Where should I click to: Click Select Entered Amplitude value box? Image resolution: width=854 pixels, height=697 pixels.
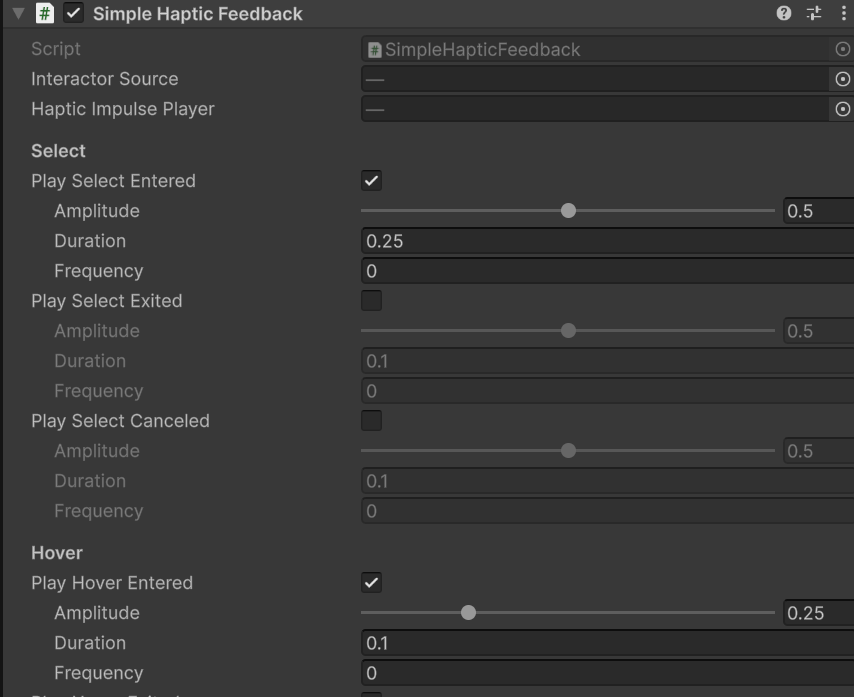(x=817, y=211)
